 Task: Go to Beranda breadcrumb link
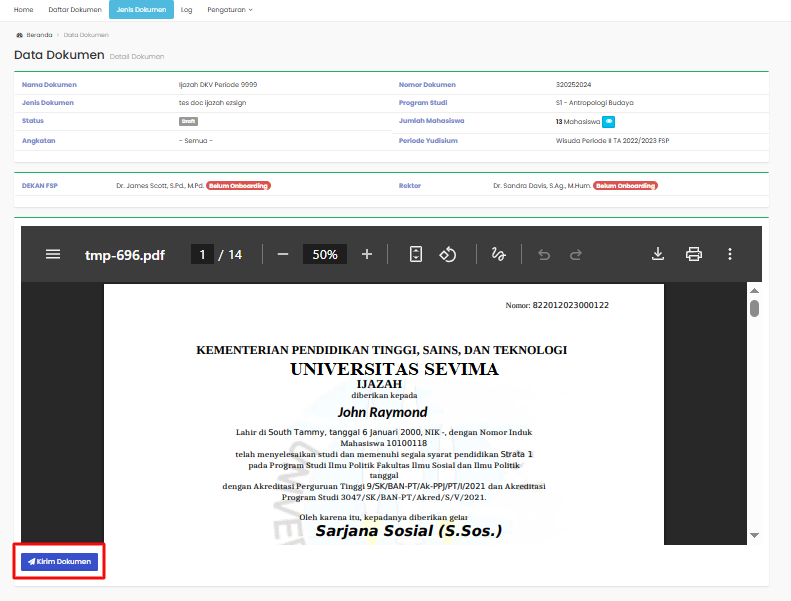(x=39, y=35)
